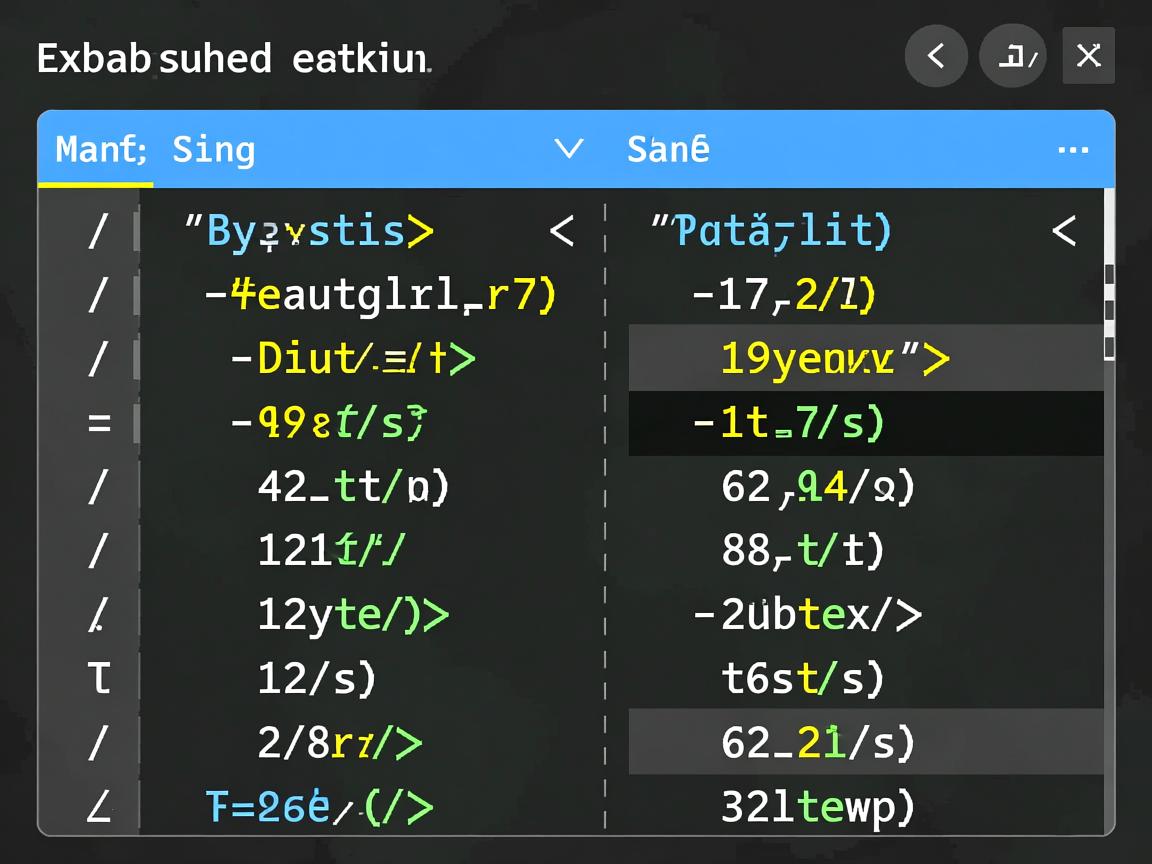This screenshot has height=864, width=1152.
Task: Open the three-dots more options menu
Action: tap(1073, 150)
